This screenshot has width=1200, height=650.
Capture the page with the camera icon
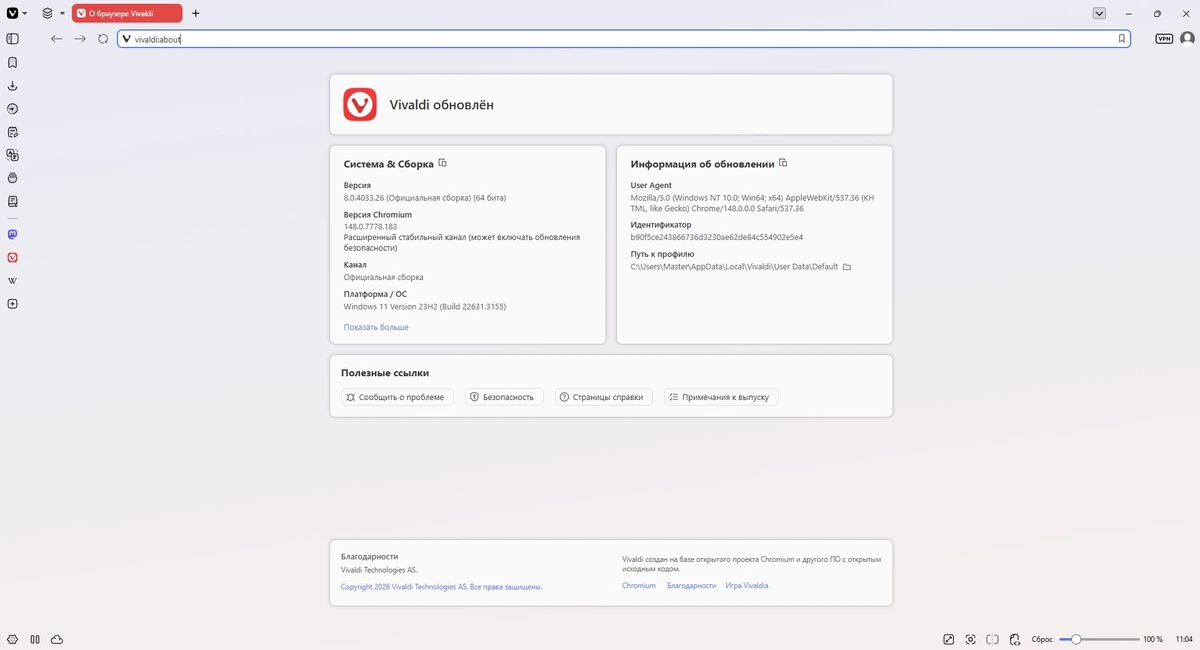point(971,639)
